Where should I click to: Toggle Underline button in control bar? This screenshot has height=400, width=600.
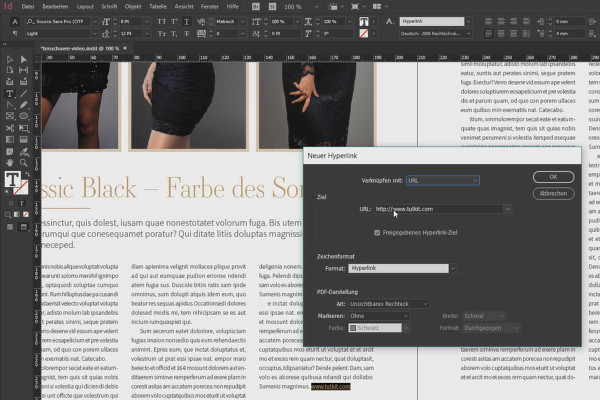186,21
